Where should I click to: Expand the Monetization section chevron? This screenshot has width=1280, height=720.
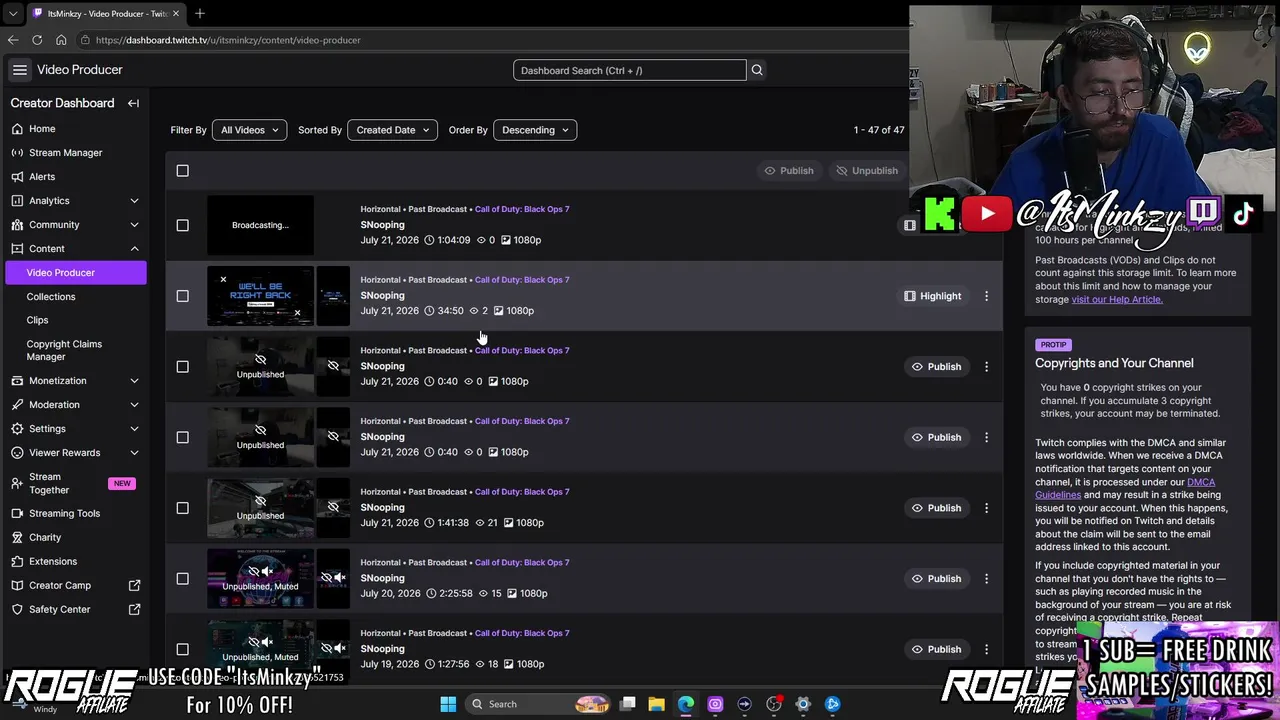[x=134, y=381]
